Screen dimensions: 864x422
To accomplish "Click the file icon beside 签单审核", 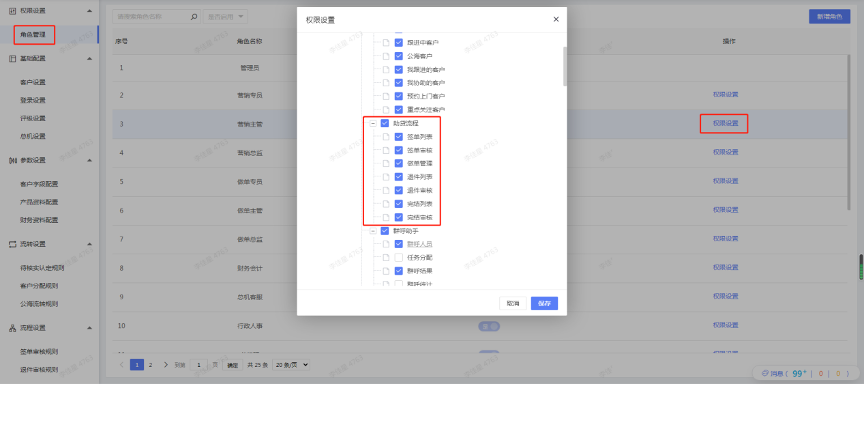I will [x=386, y=150].
